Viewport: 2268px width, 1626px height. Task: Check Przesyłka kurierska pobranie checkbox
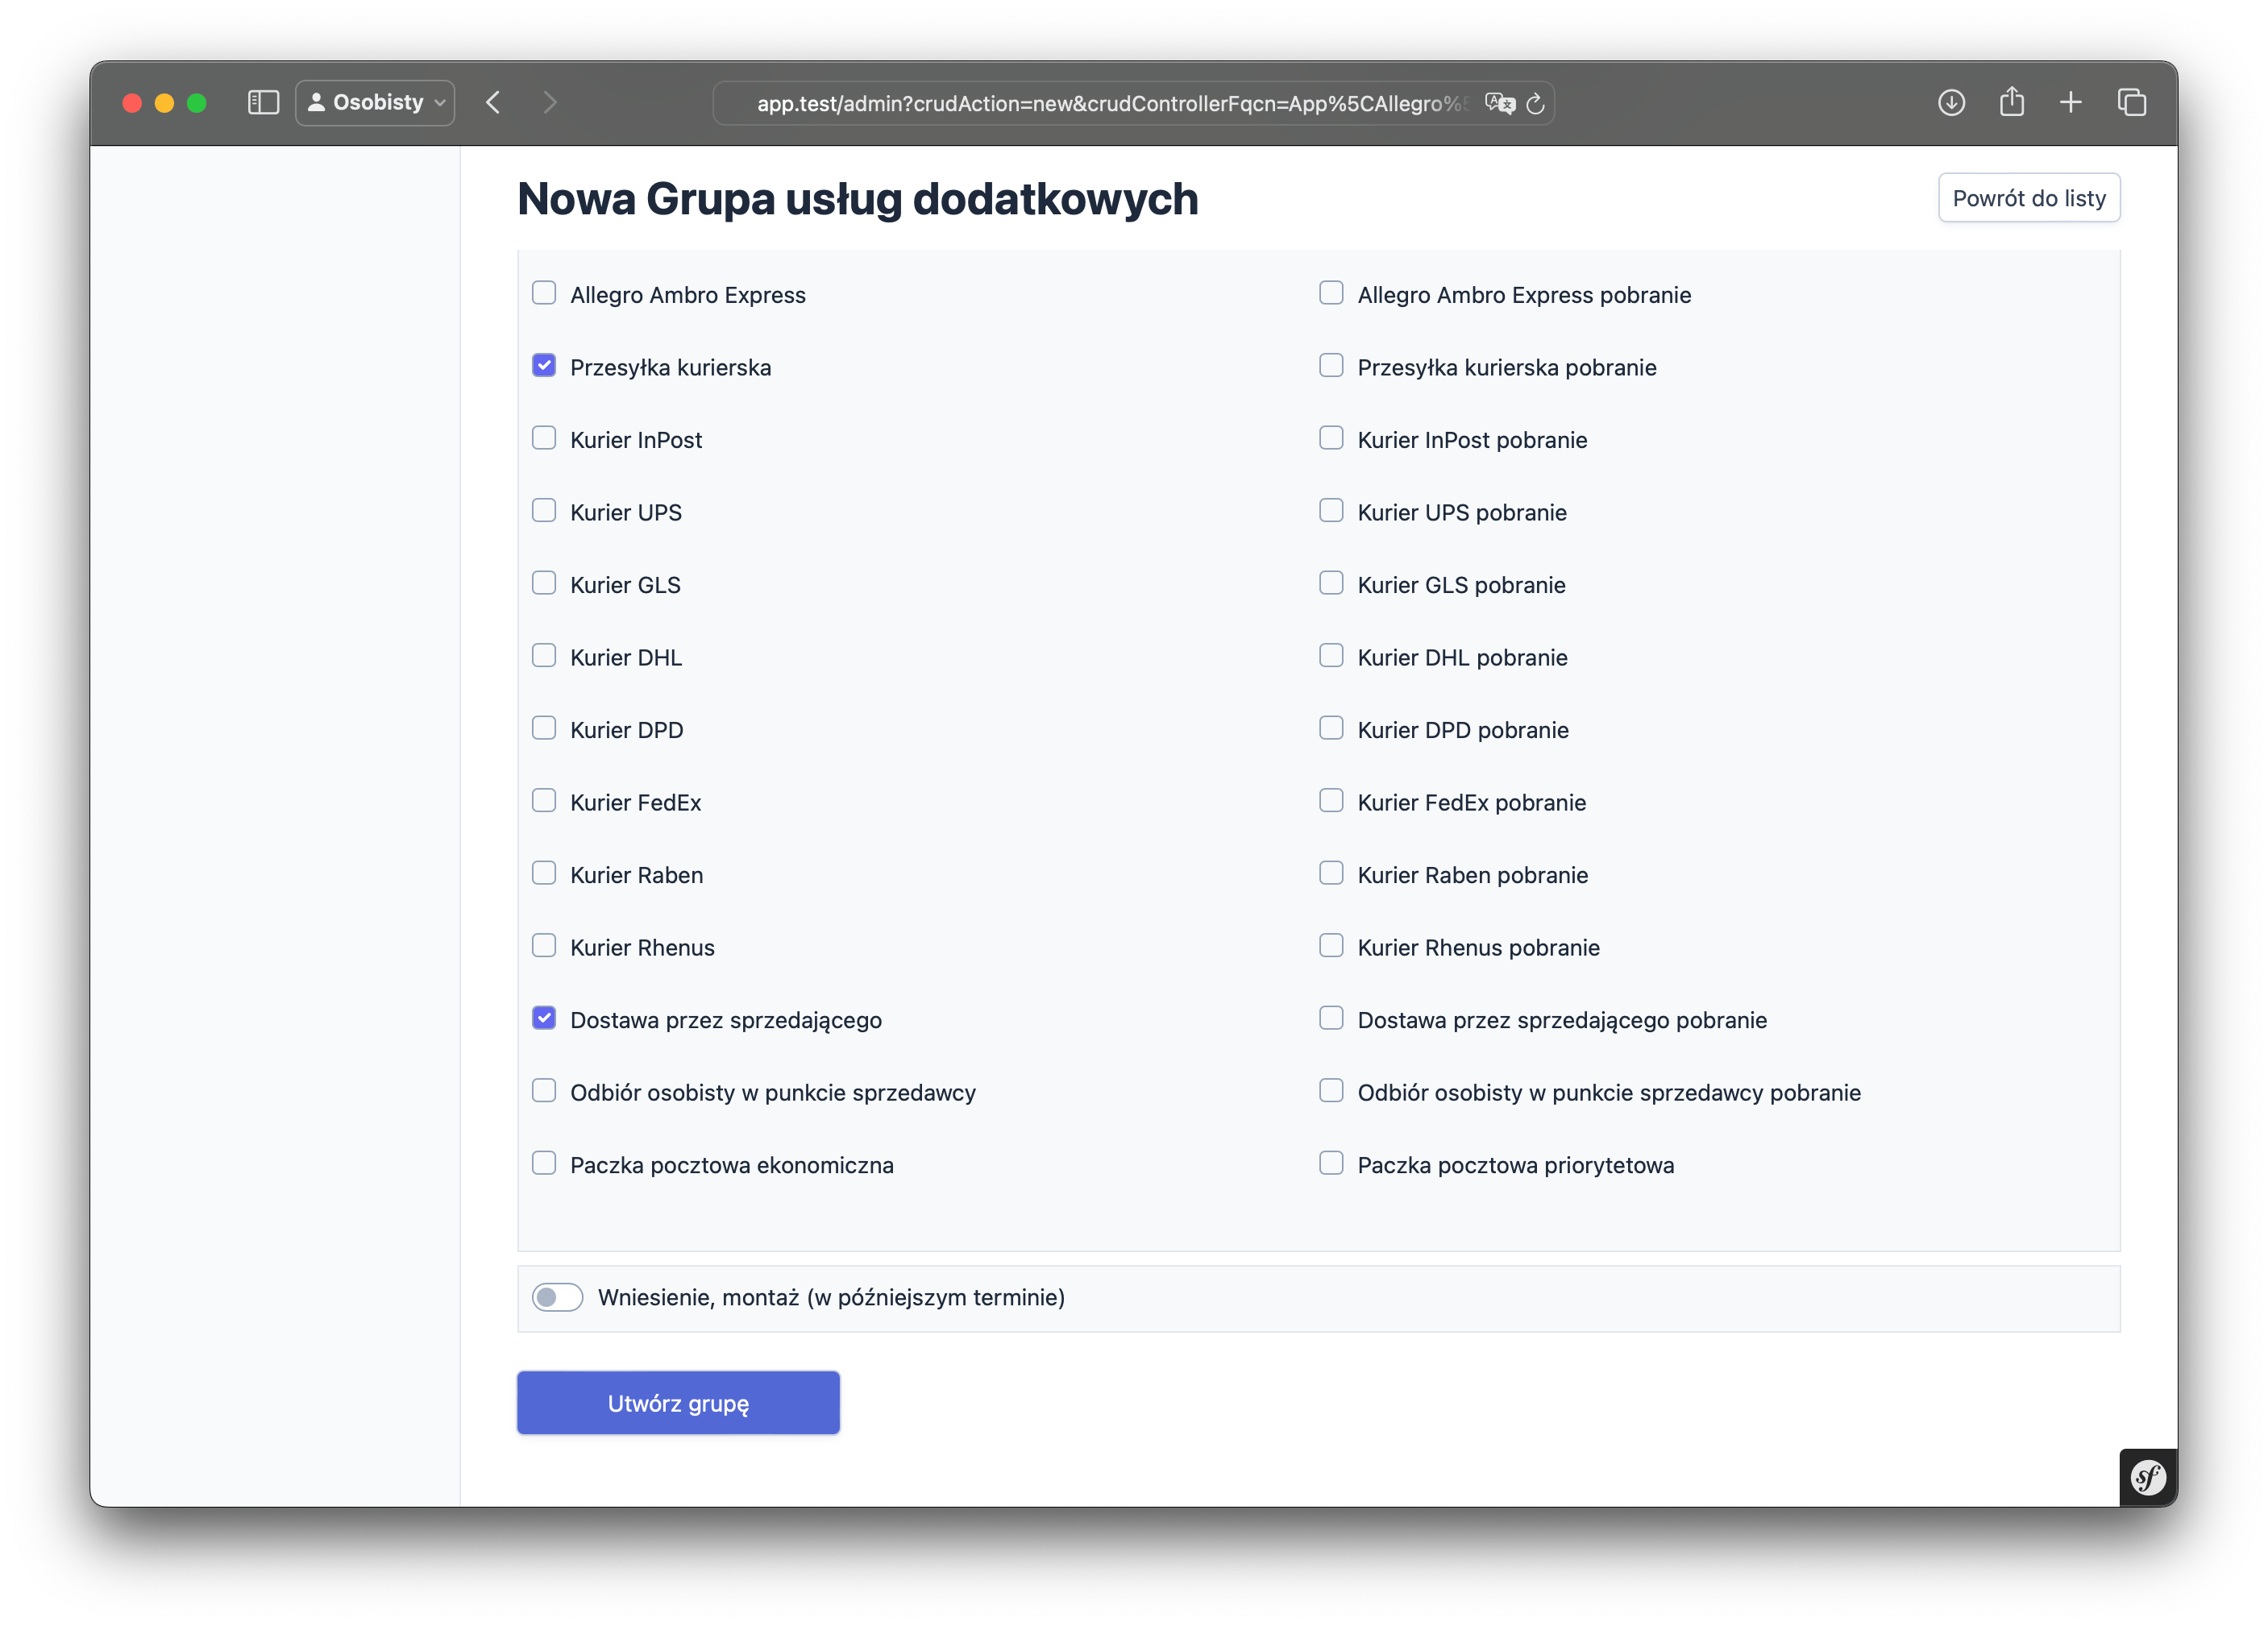(1331, 366)
